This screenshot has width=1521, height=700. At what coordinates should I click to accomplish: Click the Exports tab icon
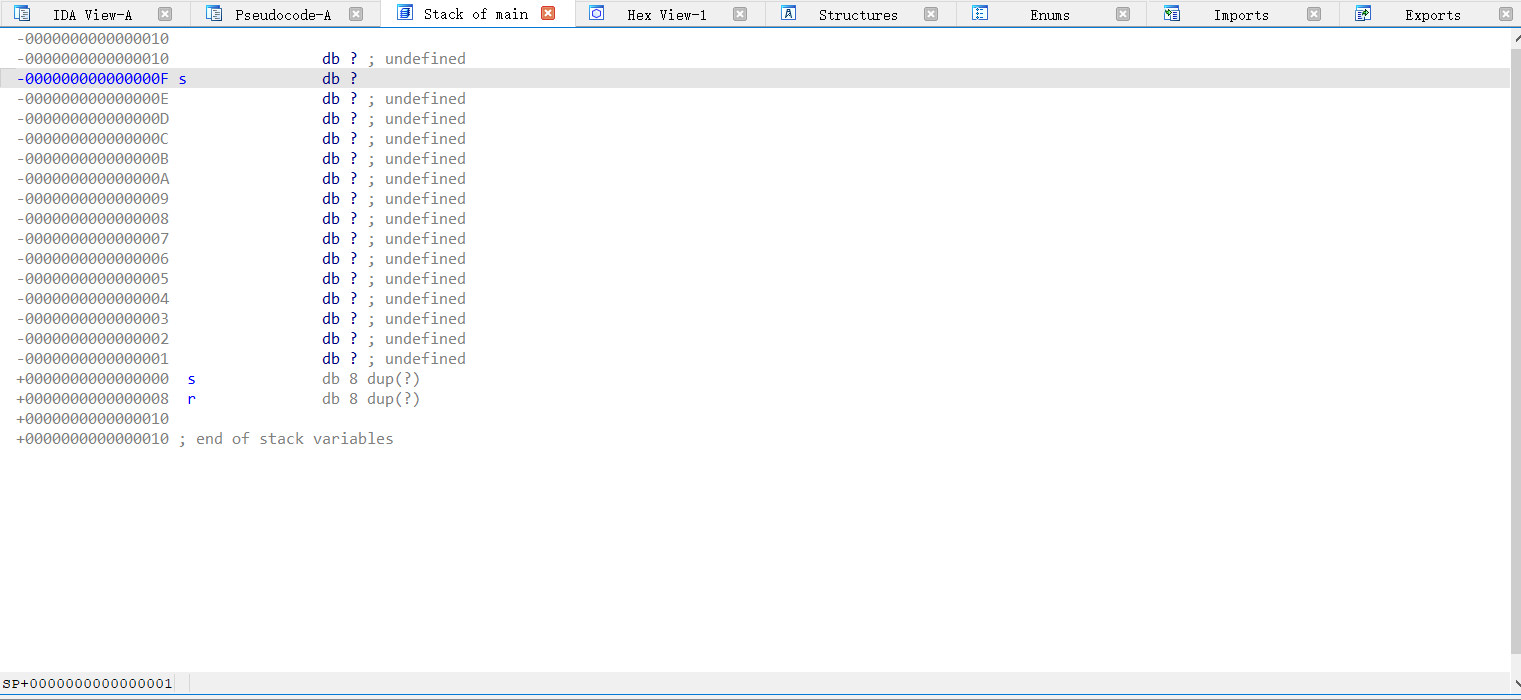(x=1363, y=14)
